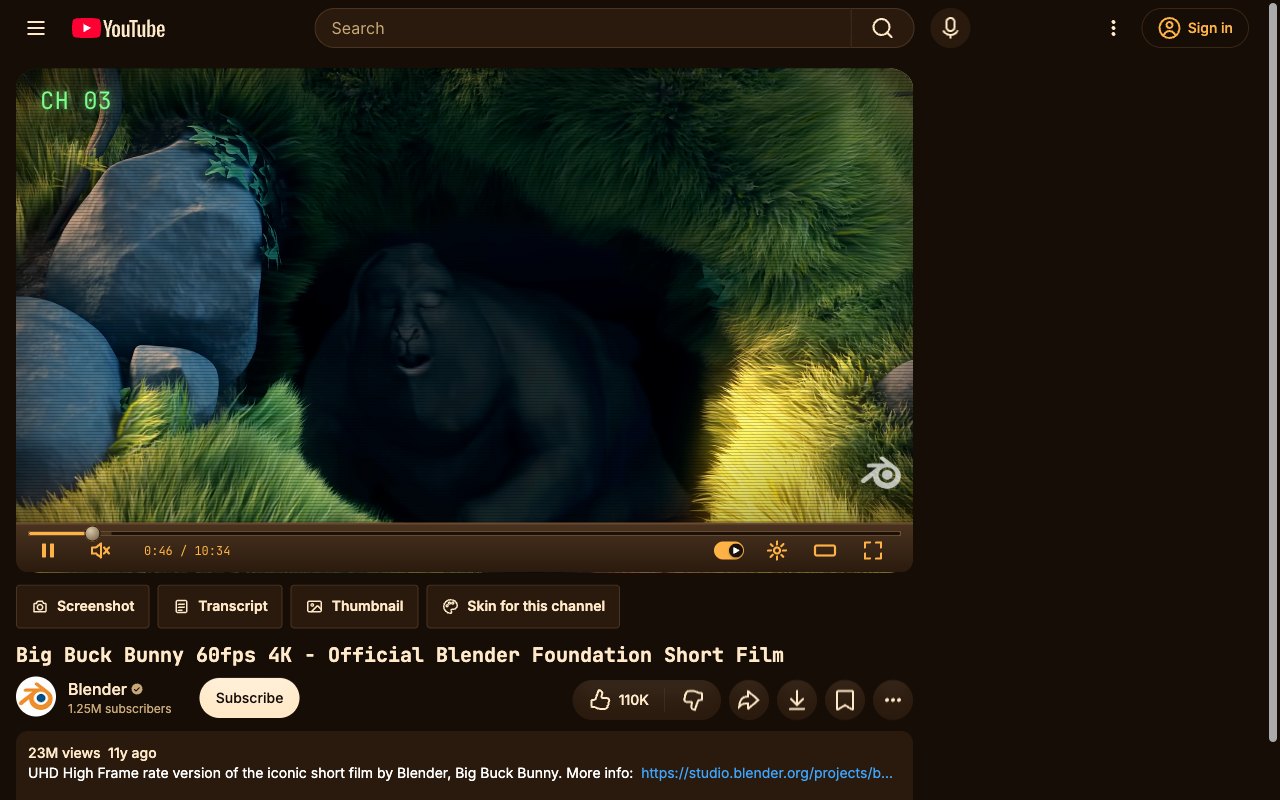Click '1.25M subscribers' text

click(x=120, y=708)
